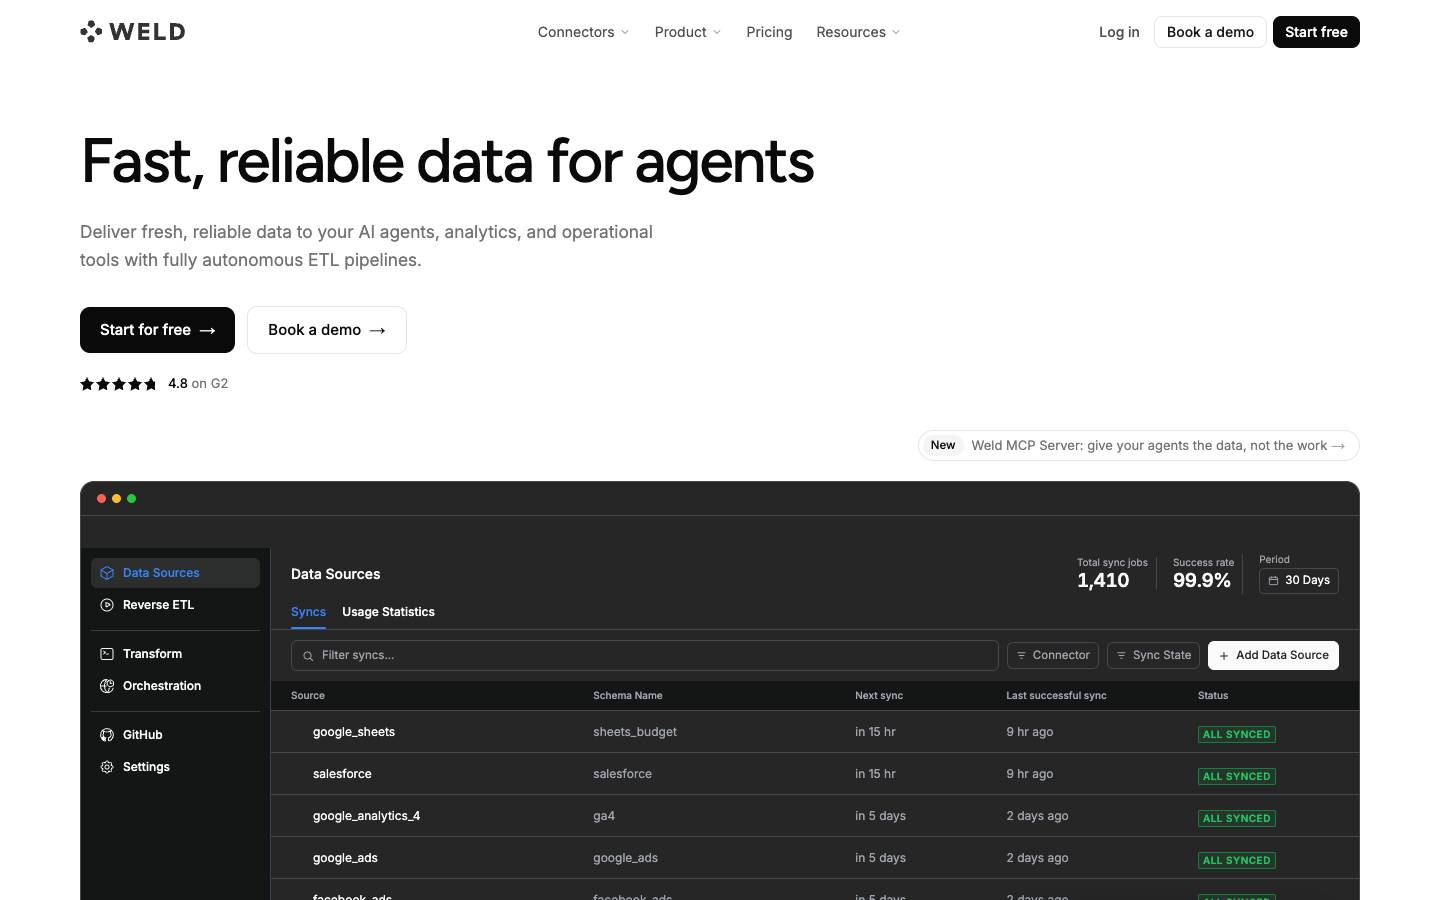Click ALL SYNCED badge for google_ads
This screenshot has height=900, width=1440.
1237,860
